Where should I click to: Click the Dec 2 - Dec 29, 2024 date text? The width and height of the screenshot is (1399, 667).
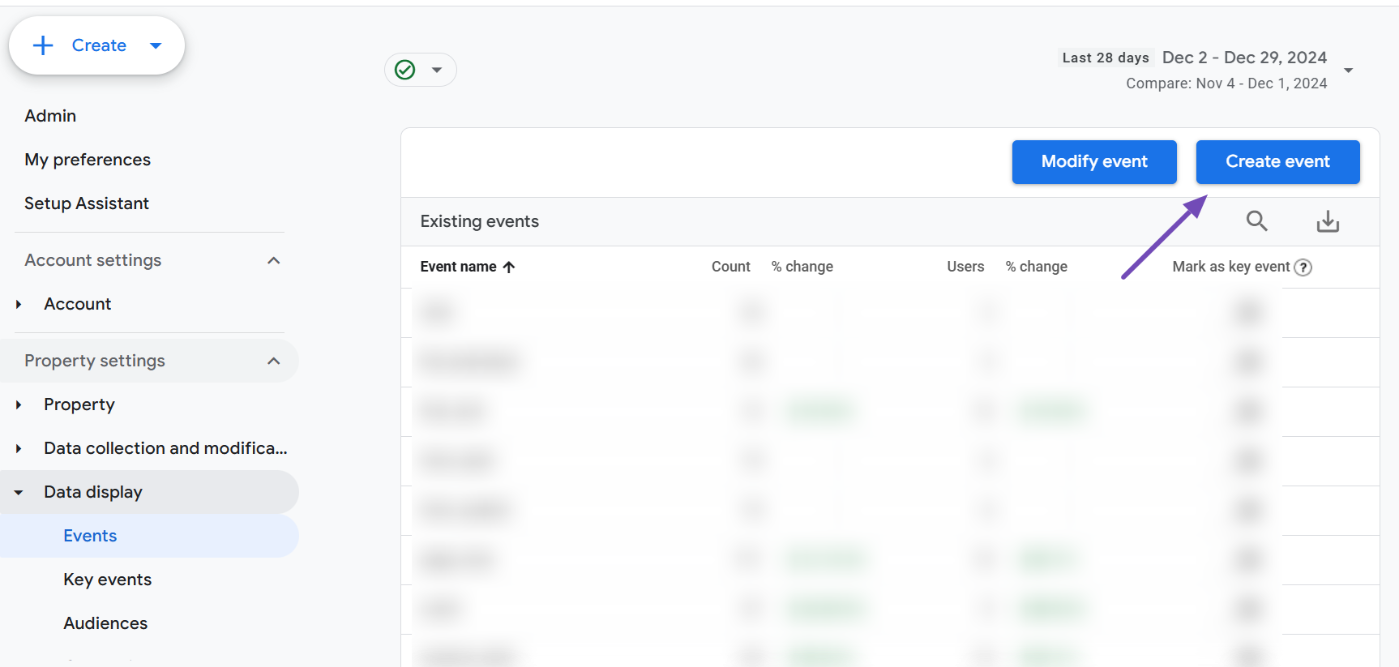click(1243, 57)
